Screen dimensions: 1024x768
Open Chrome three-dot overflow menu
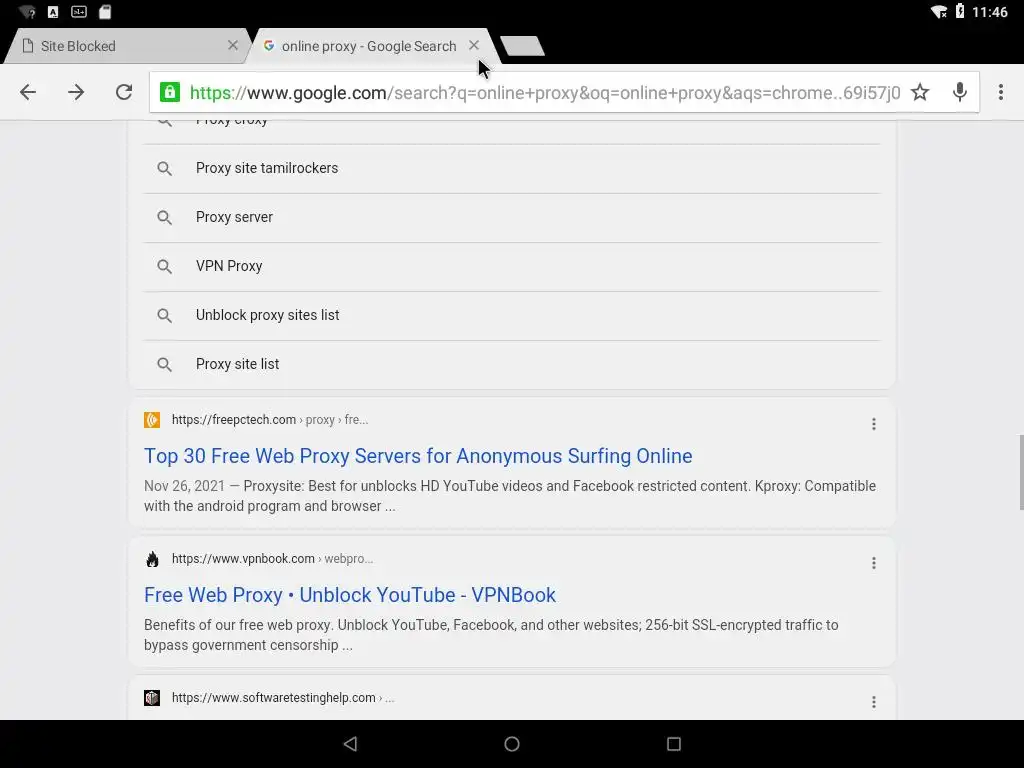click(x=1000, y=92)
